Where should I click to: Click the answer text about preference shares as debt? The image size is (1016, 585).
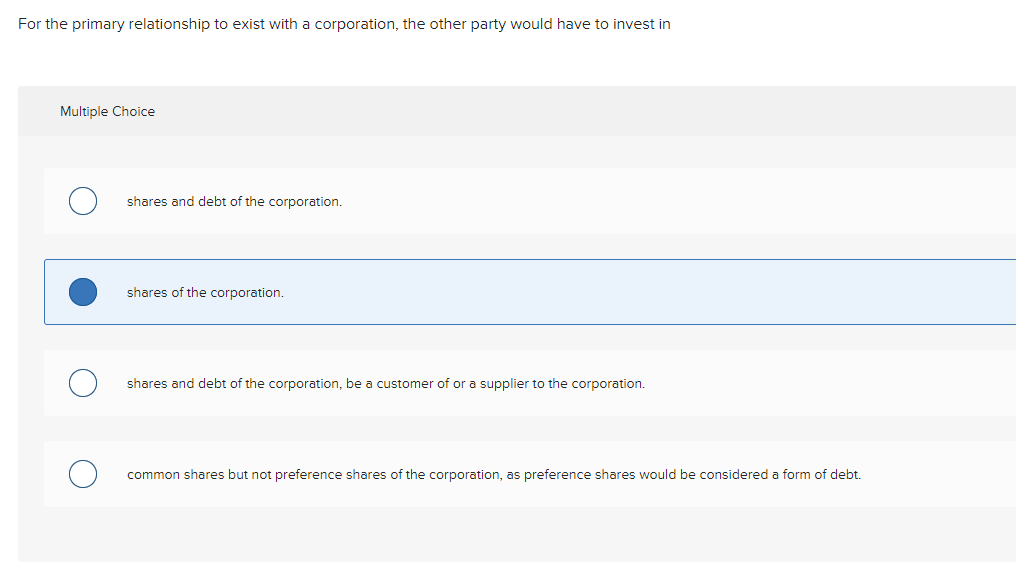tap(493, 475)
